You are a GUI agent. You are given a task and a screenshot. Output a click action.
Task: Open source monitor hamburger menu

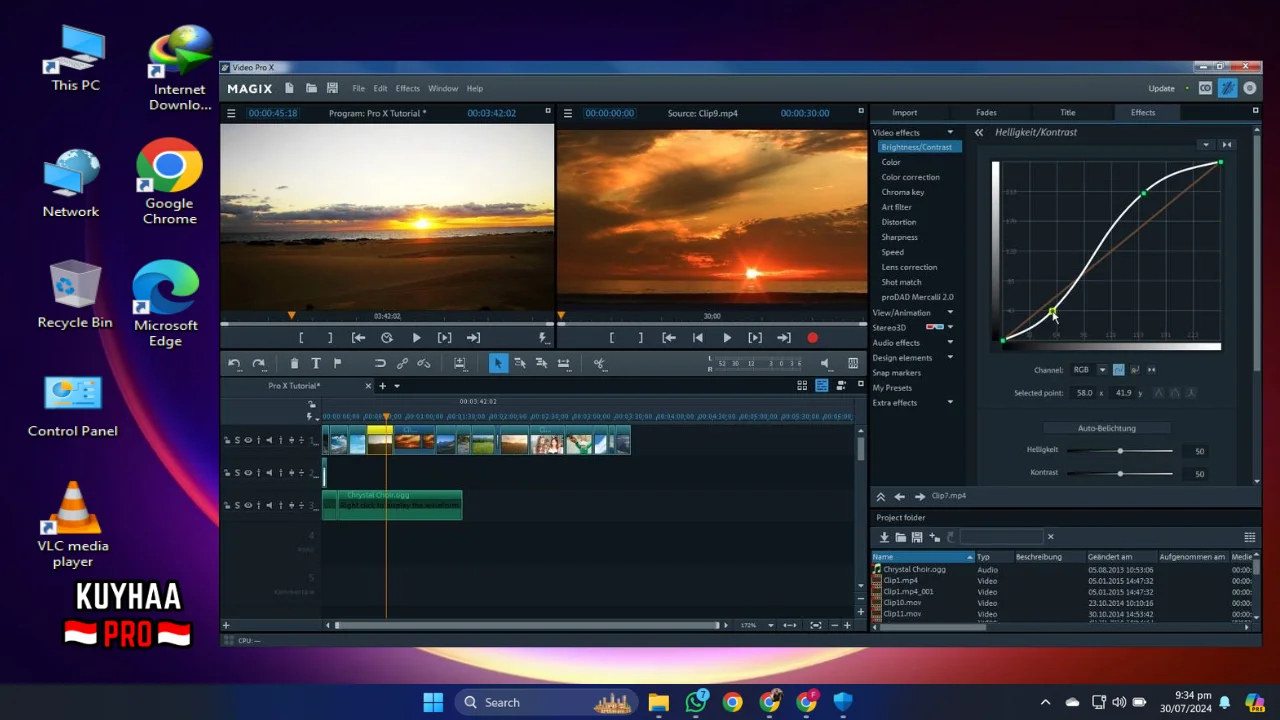[x=568, y=113]
